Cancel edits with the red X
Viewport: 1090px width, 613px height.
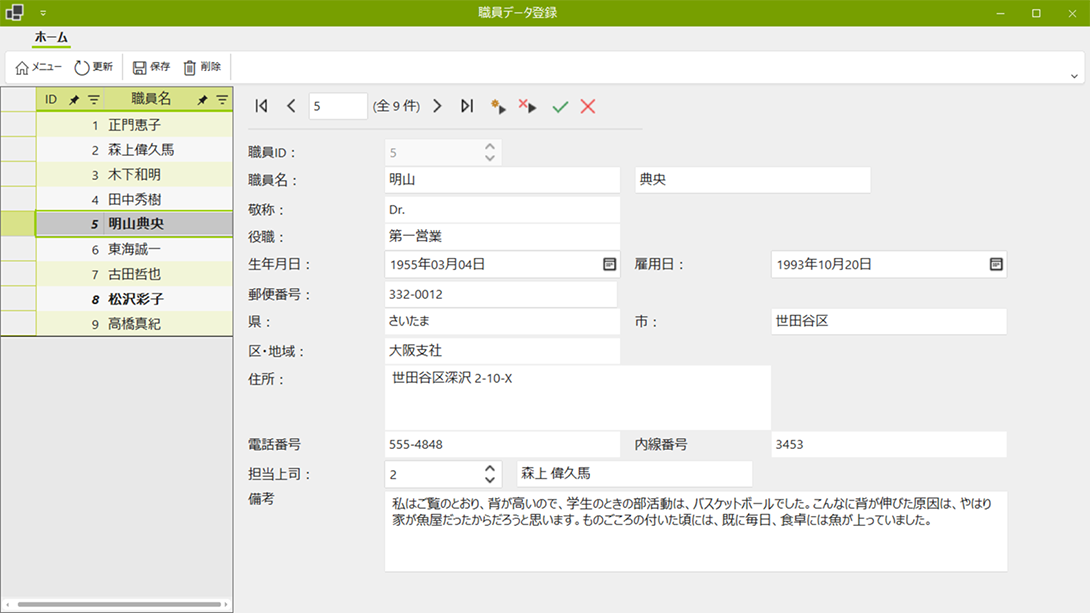pyautogui.click(x=588, y=106)
